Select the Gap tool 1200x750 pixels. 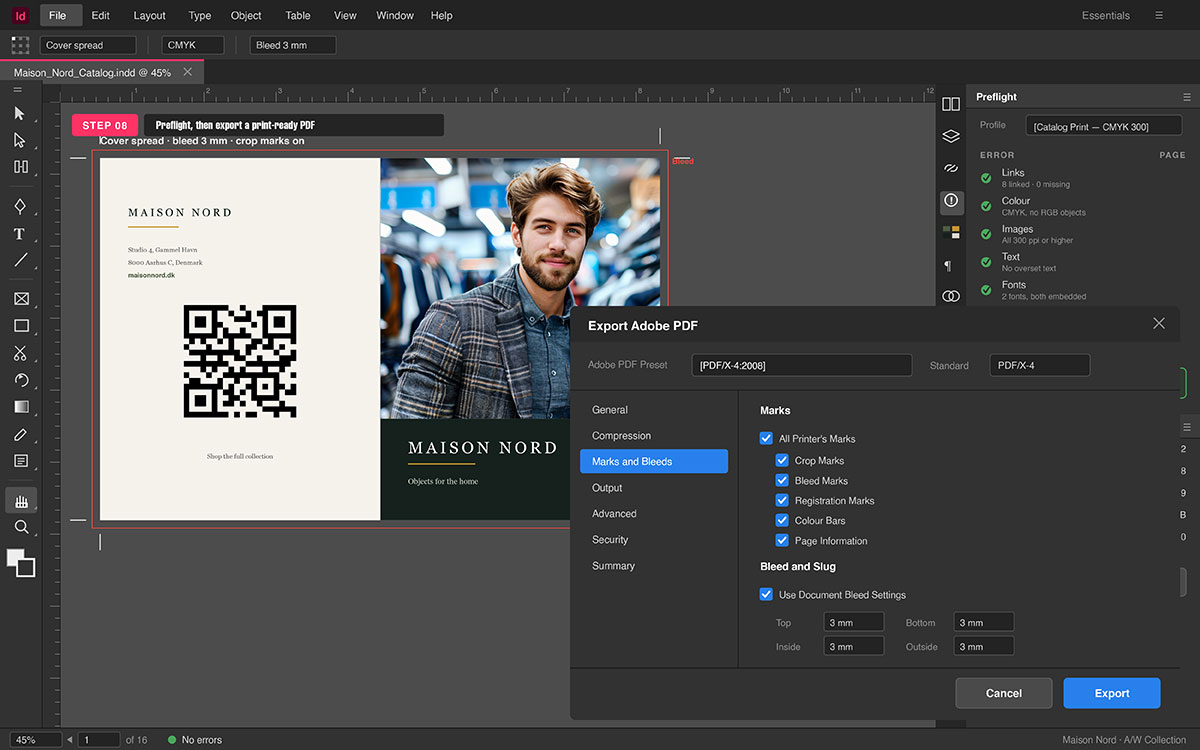point(20,166)
